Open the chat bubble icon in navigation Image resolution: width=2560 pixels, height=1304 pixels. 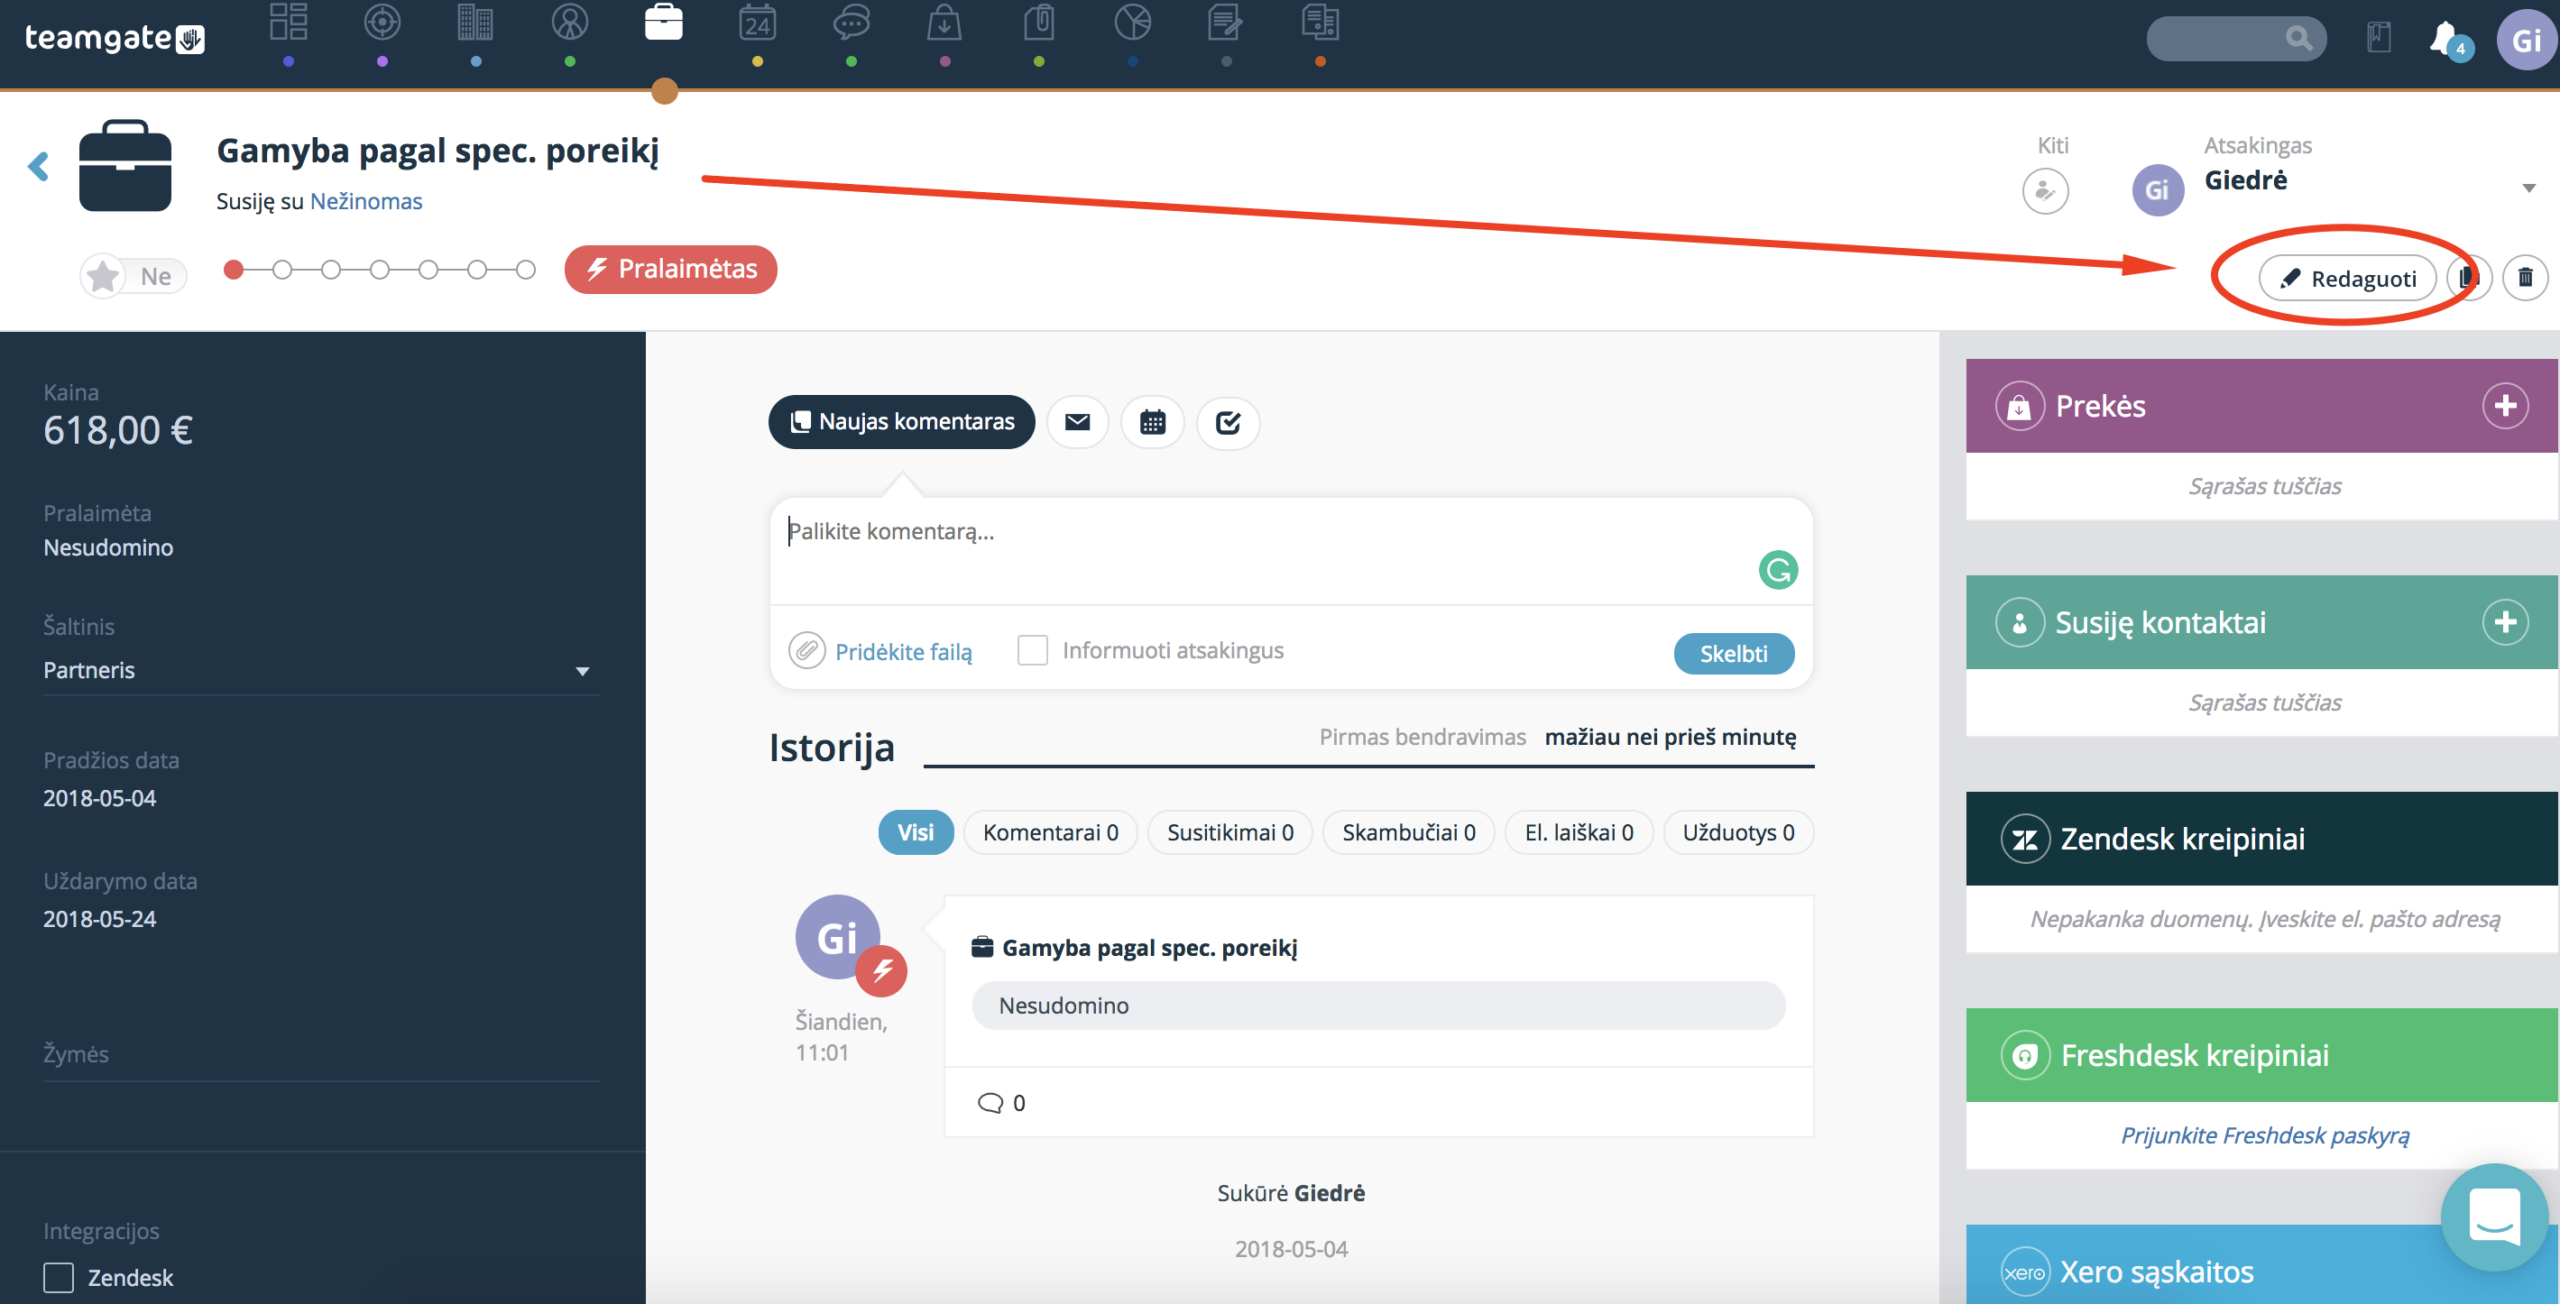pyautogui.click(x=851, y=22)
